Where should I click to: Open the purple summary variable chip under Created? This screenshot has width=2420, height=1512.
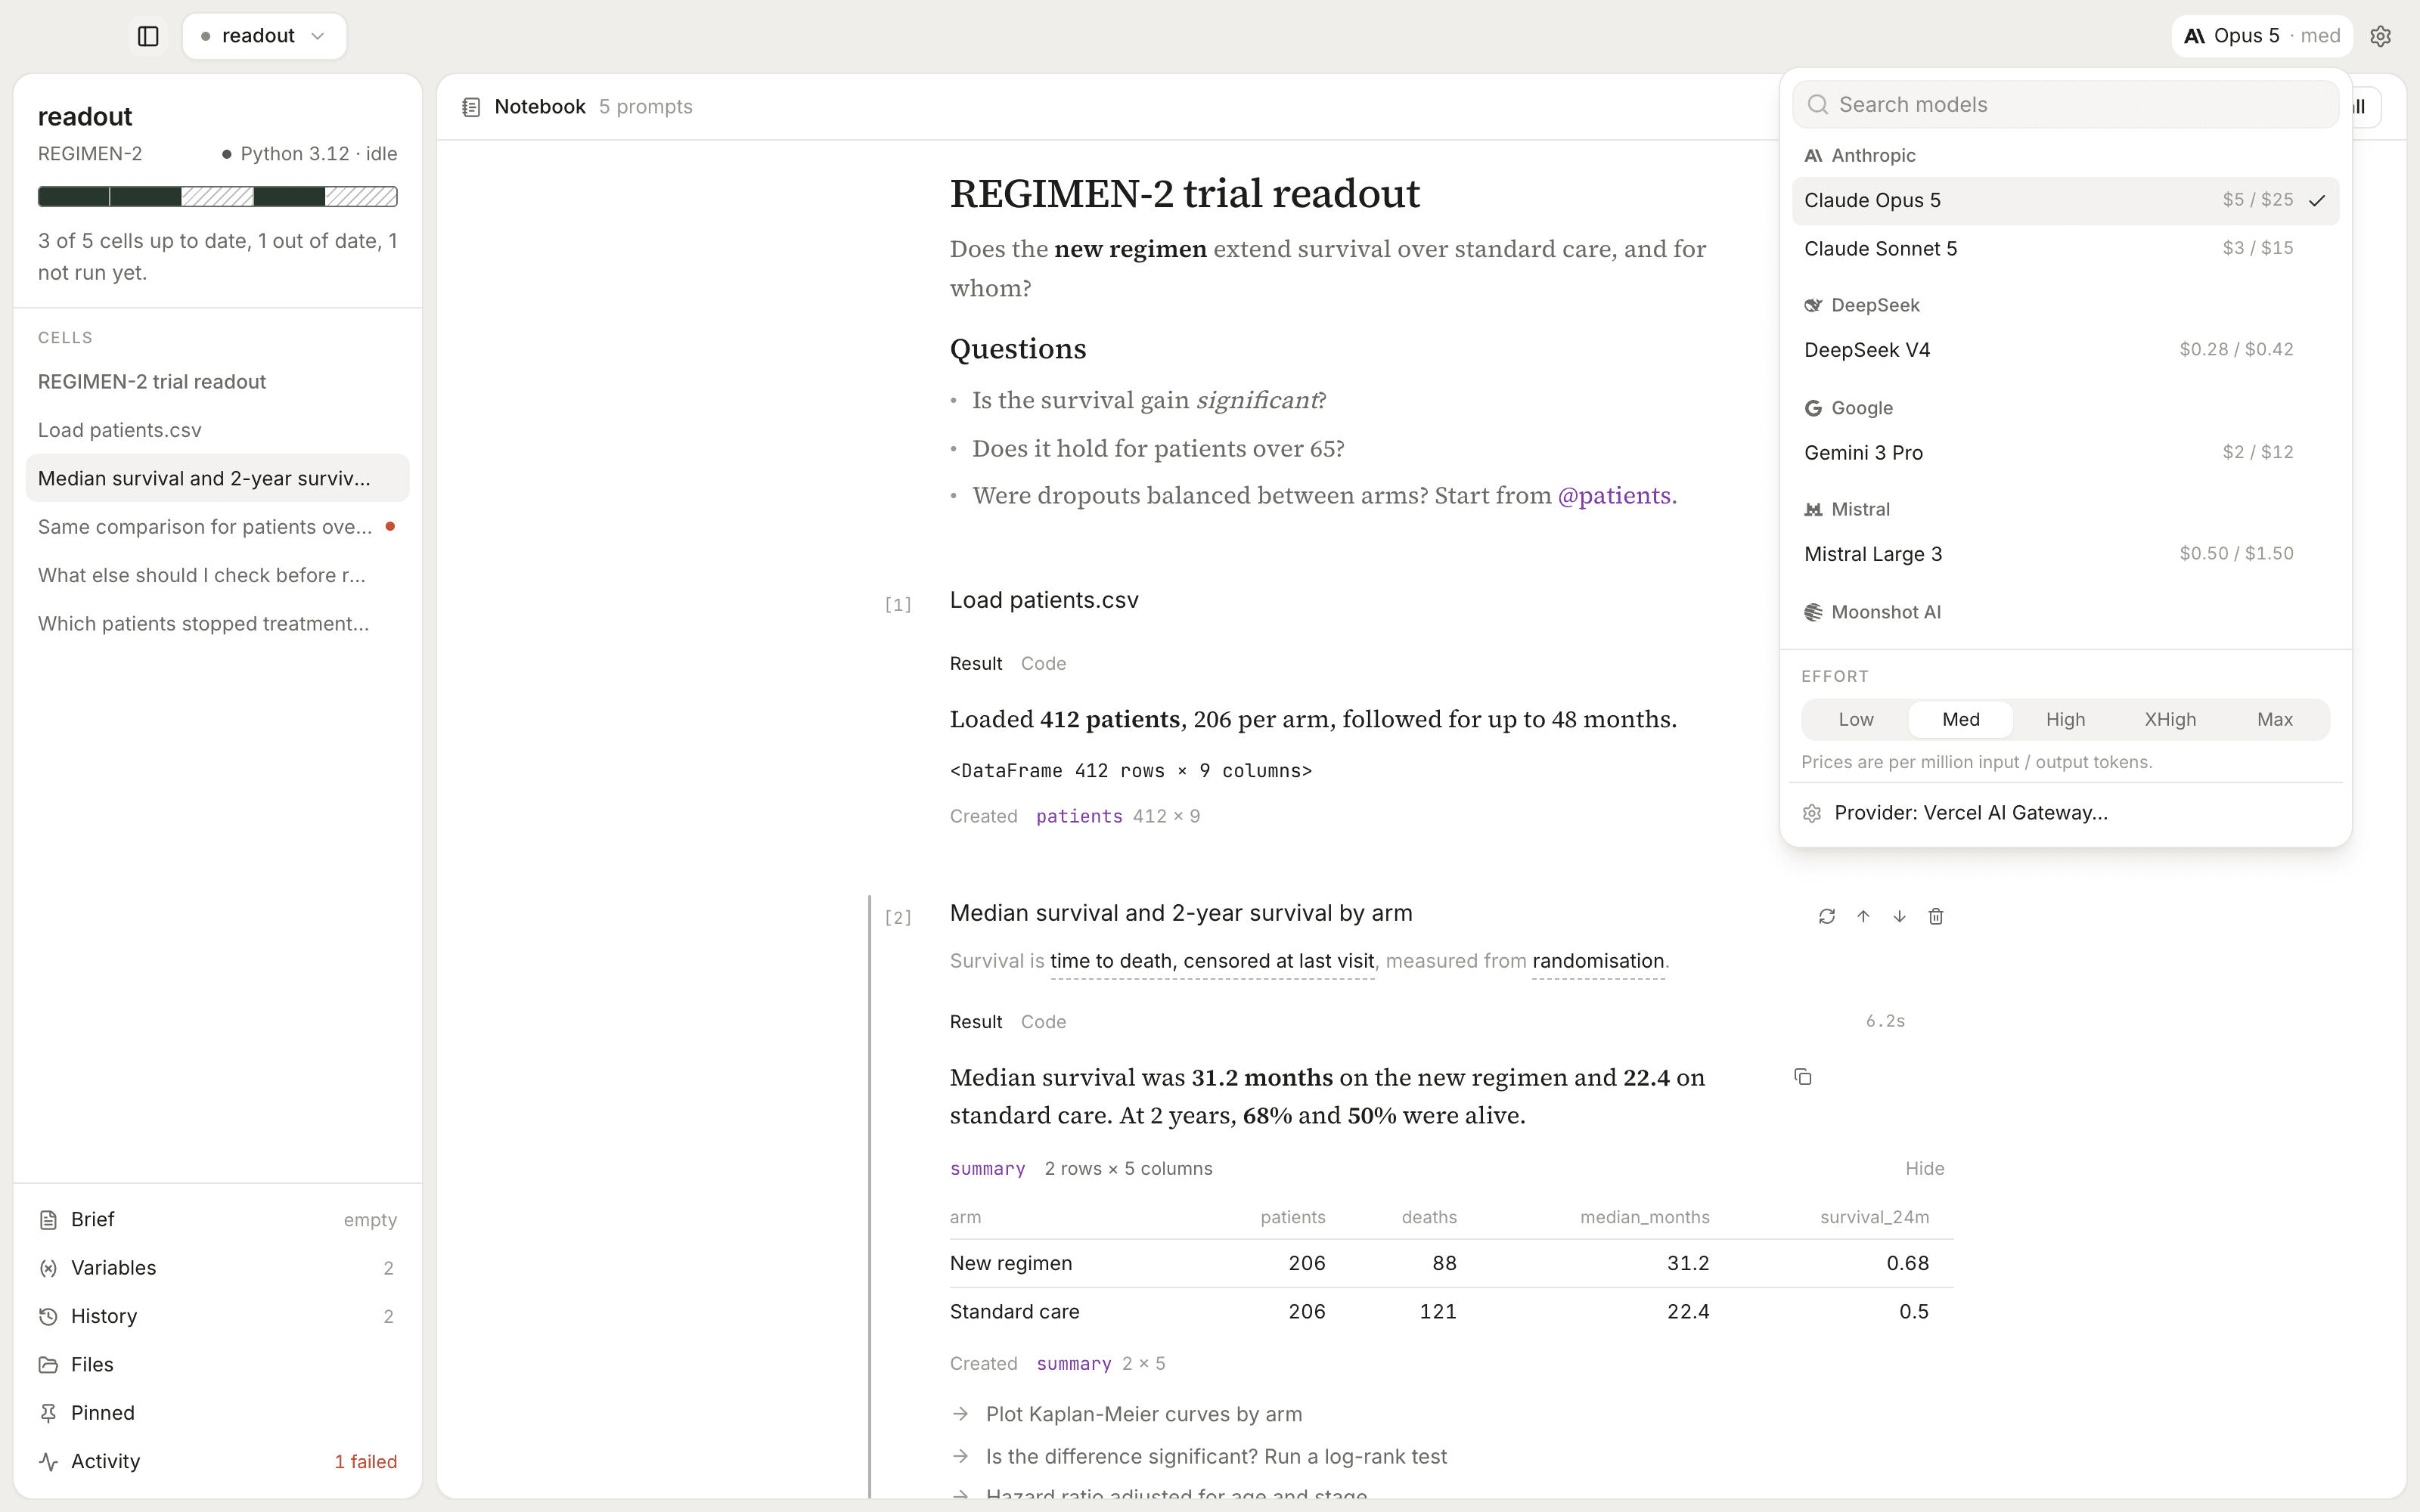pyautogui.click(x=1074, y=1364)
